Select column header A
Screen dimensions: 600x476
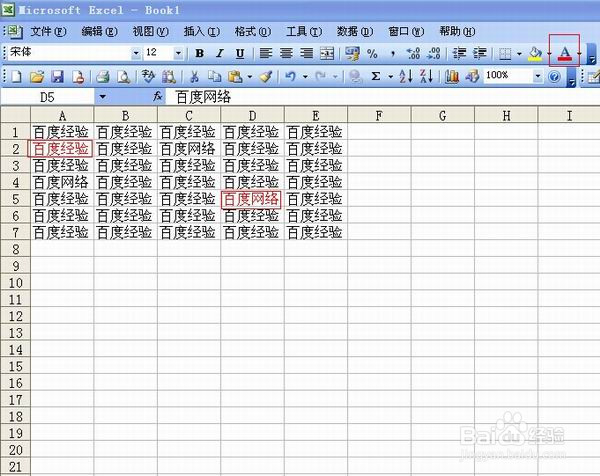pos(62,115)
